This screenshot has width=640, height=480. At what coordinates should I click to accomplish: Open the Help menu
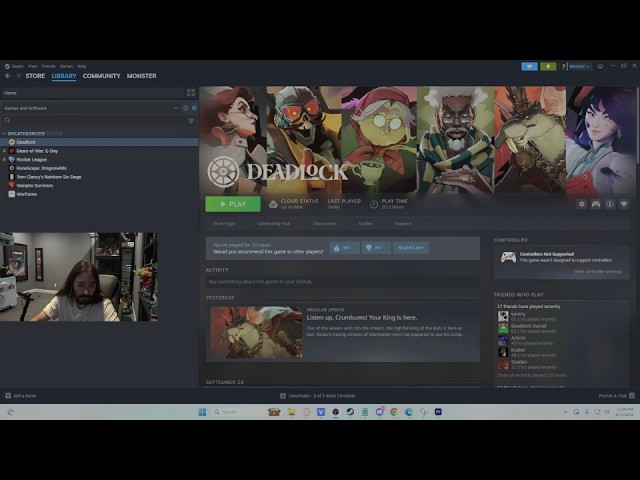(82, 66)
